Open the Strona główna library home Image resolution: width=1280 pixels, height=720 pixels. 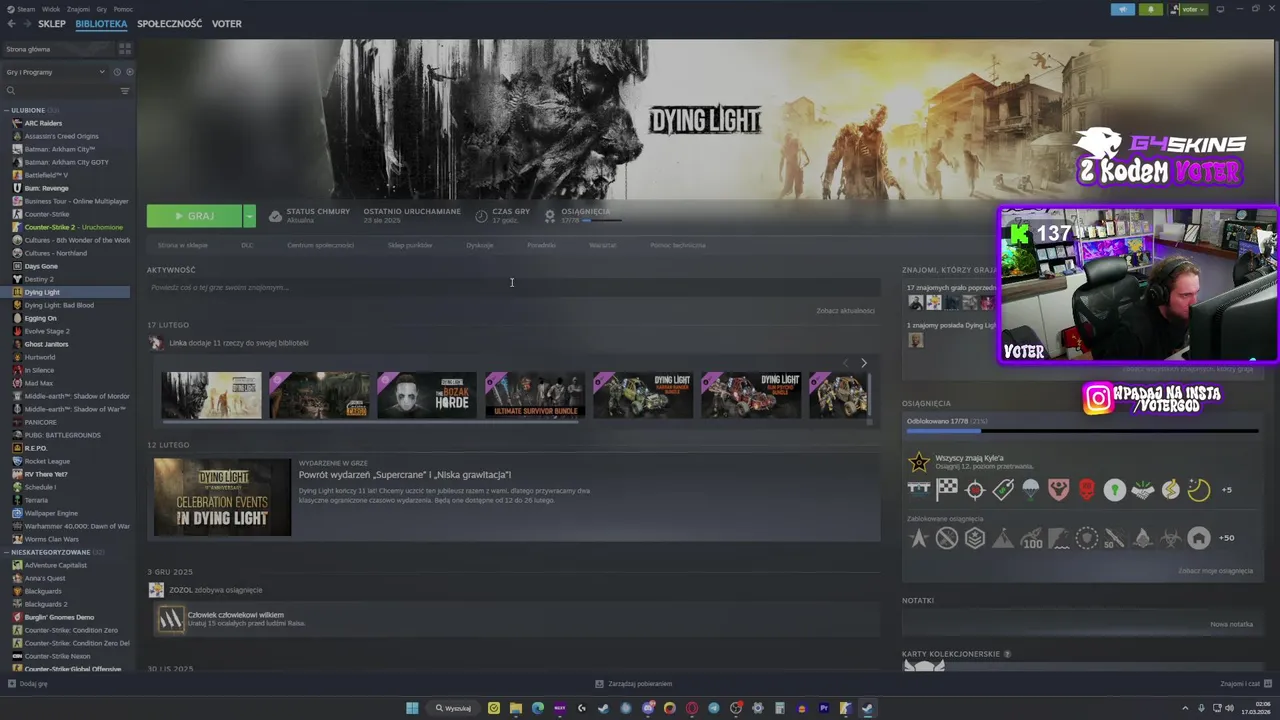pyautogui.click(x=58, y=49)
